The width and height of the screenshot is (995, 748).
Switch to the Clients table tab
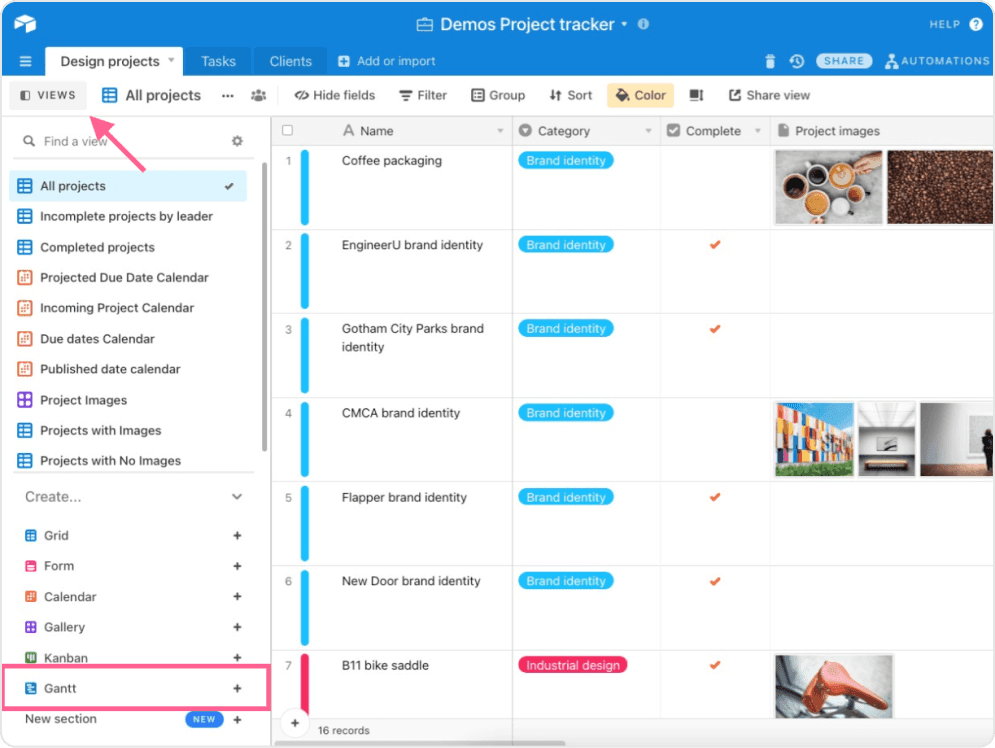click(290, 61)
